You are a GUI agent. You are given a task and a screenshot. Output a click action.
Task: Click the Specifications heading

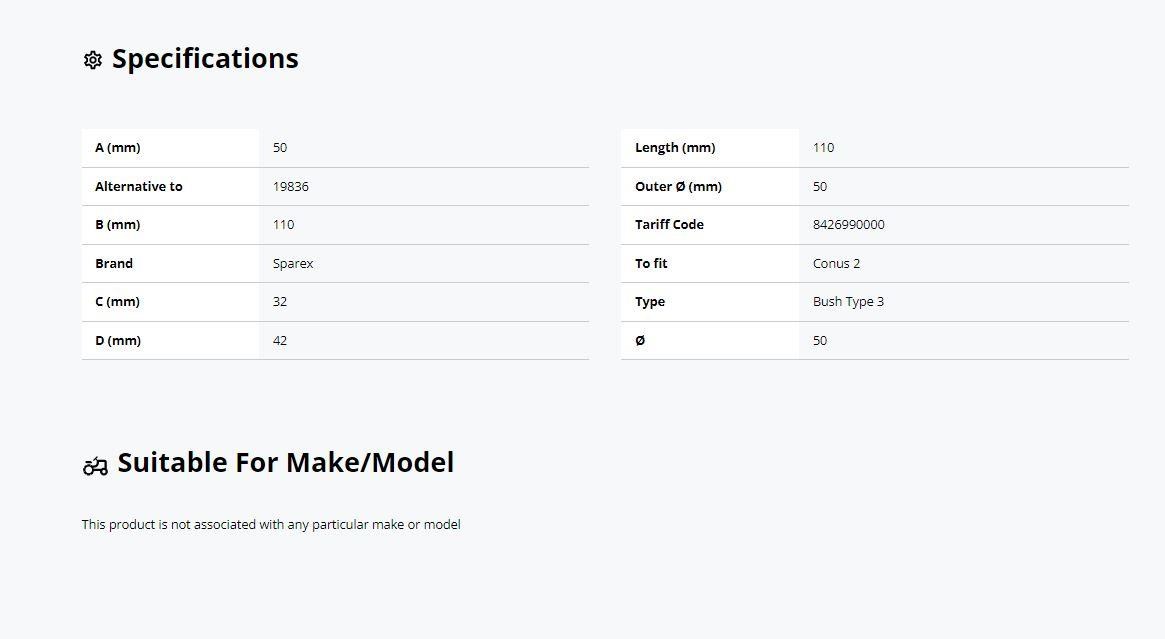pos(205,59)
